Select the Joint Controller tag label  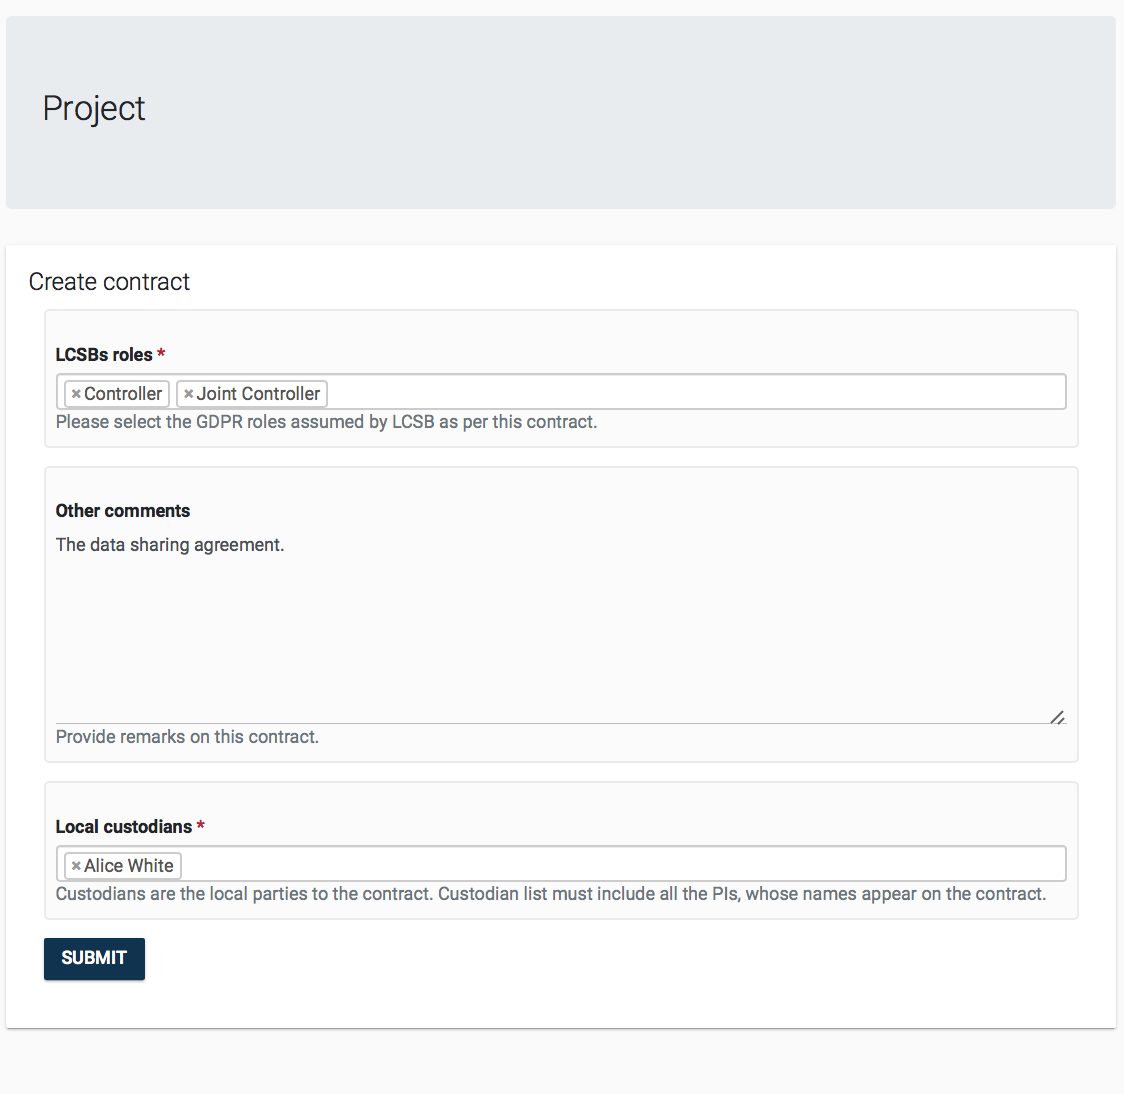pyautogui.click(x=258, y=394)
